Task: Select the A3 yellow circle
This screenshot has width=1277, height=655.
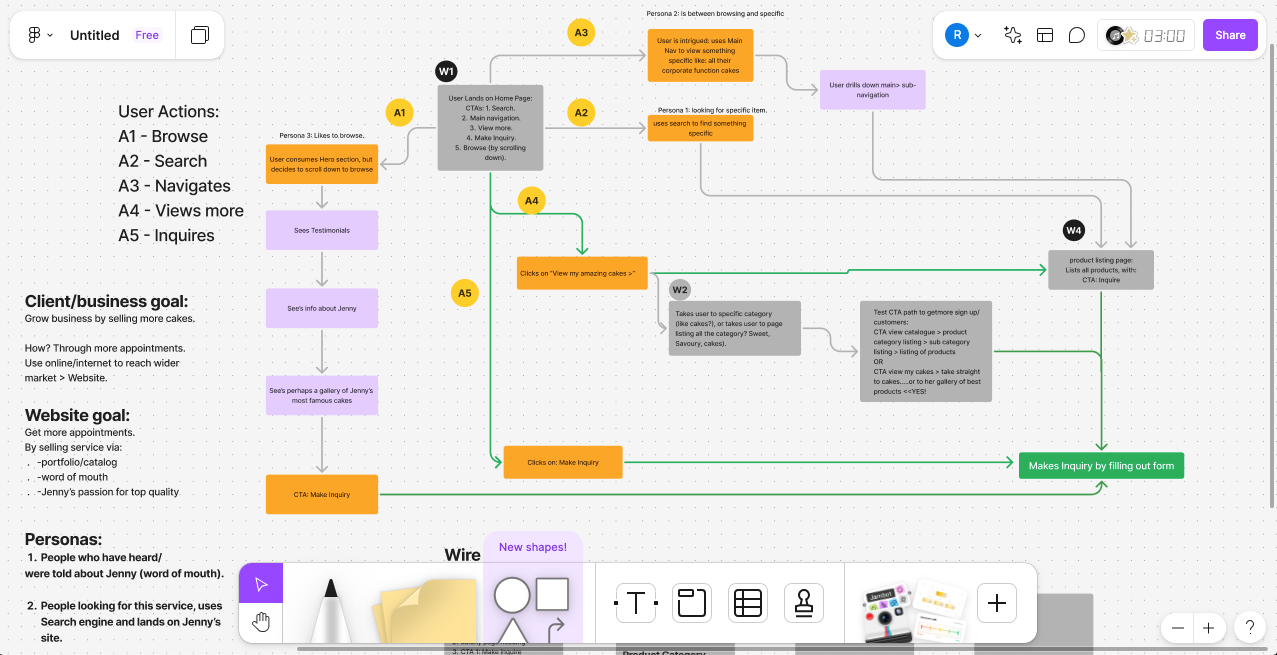Action: (x=580, y=32)
